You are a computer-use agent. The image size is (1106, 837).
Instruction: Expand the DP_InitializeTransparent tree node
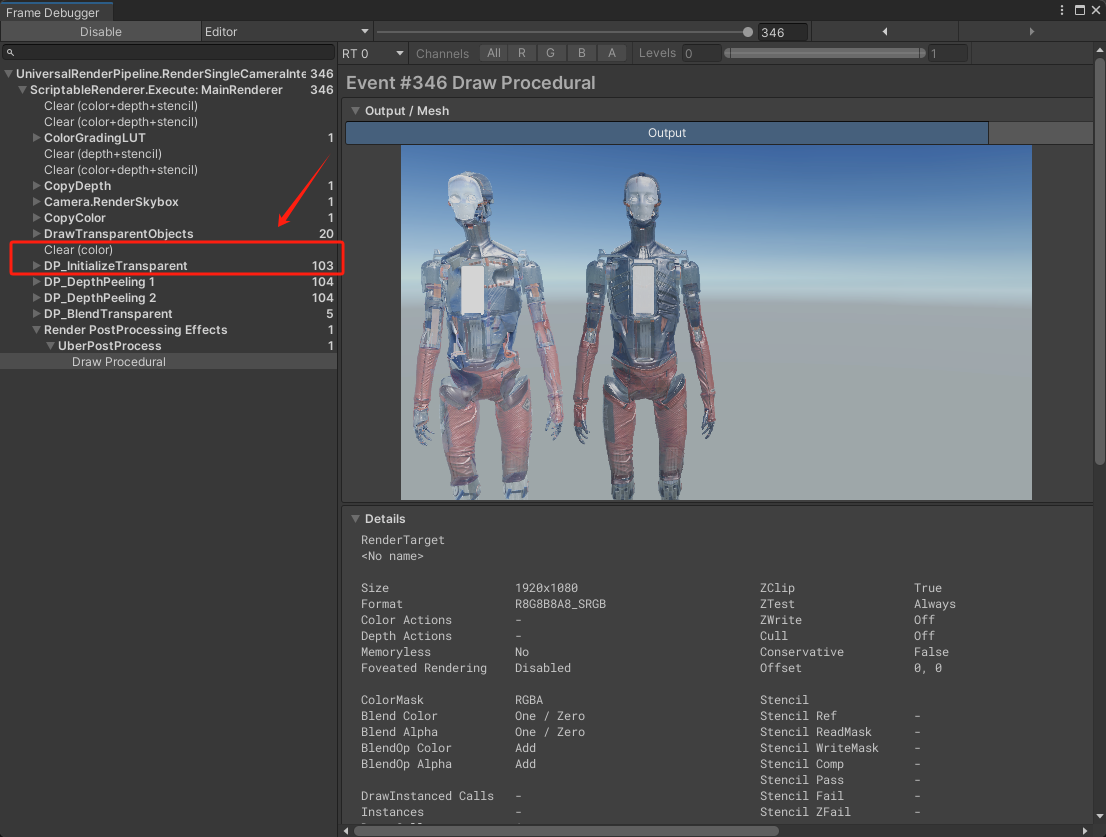click(37, 266)
